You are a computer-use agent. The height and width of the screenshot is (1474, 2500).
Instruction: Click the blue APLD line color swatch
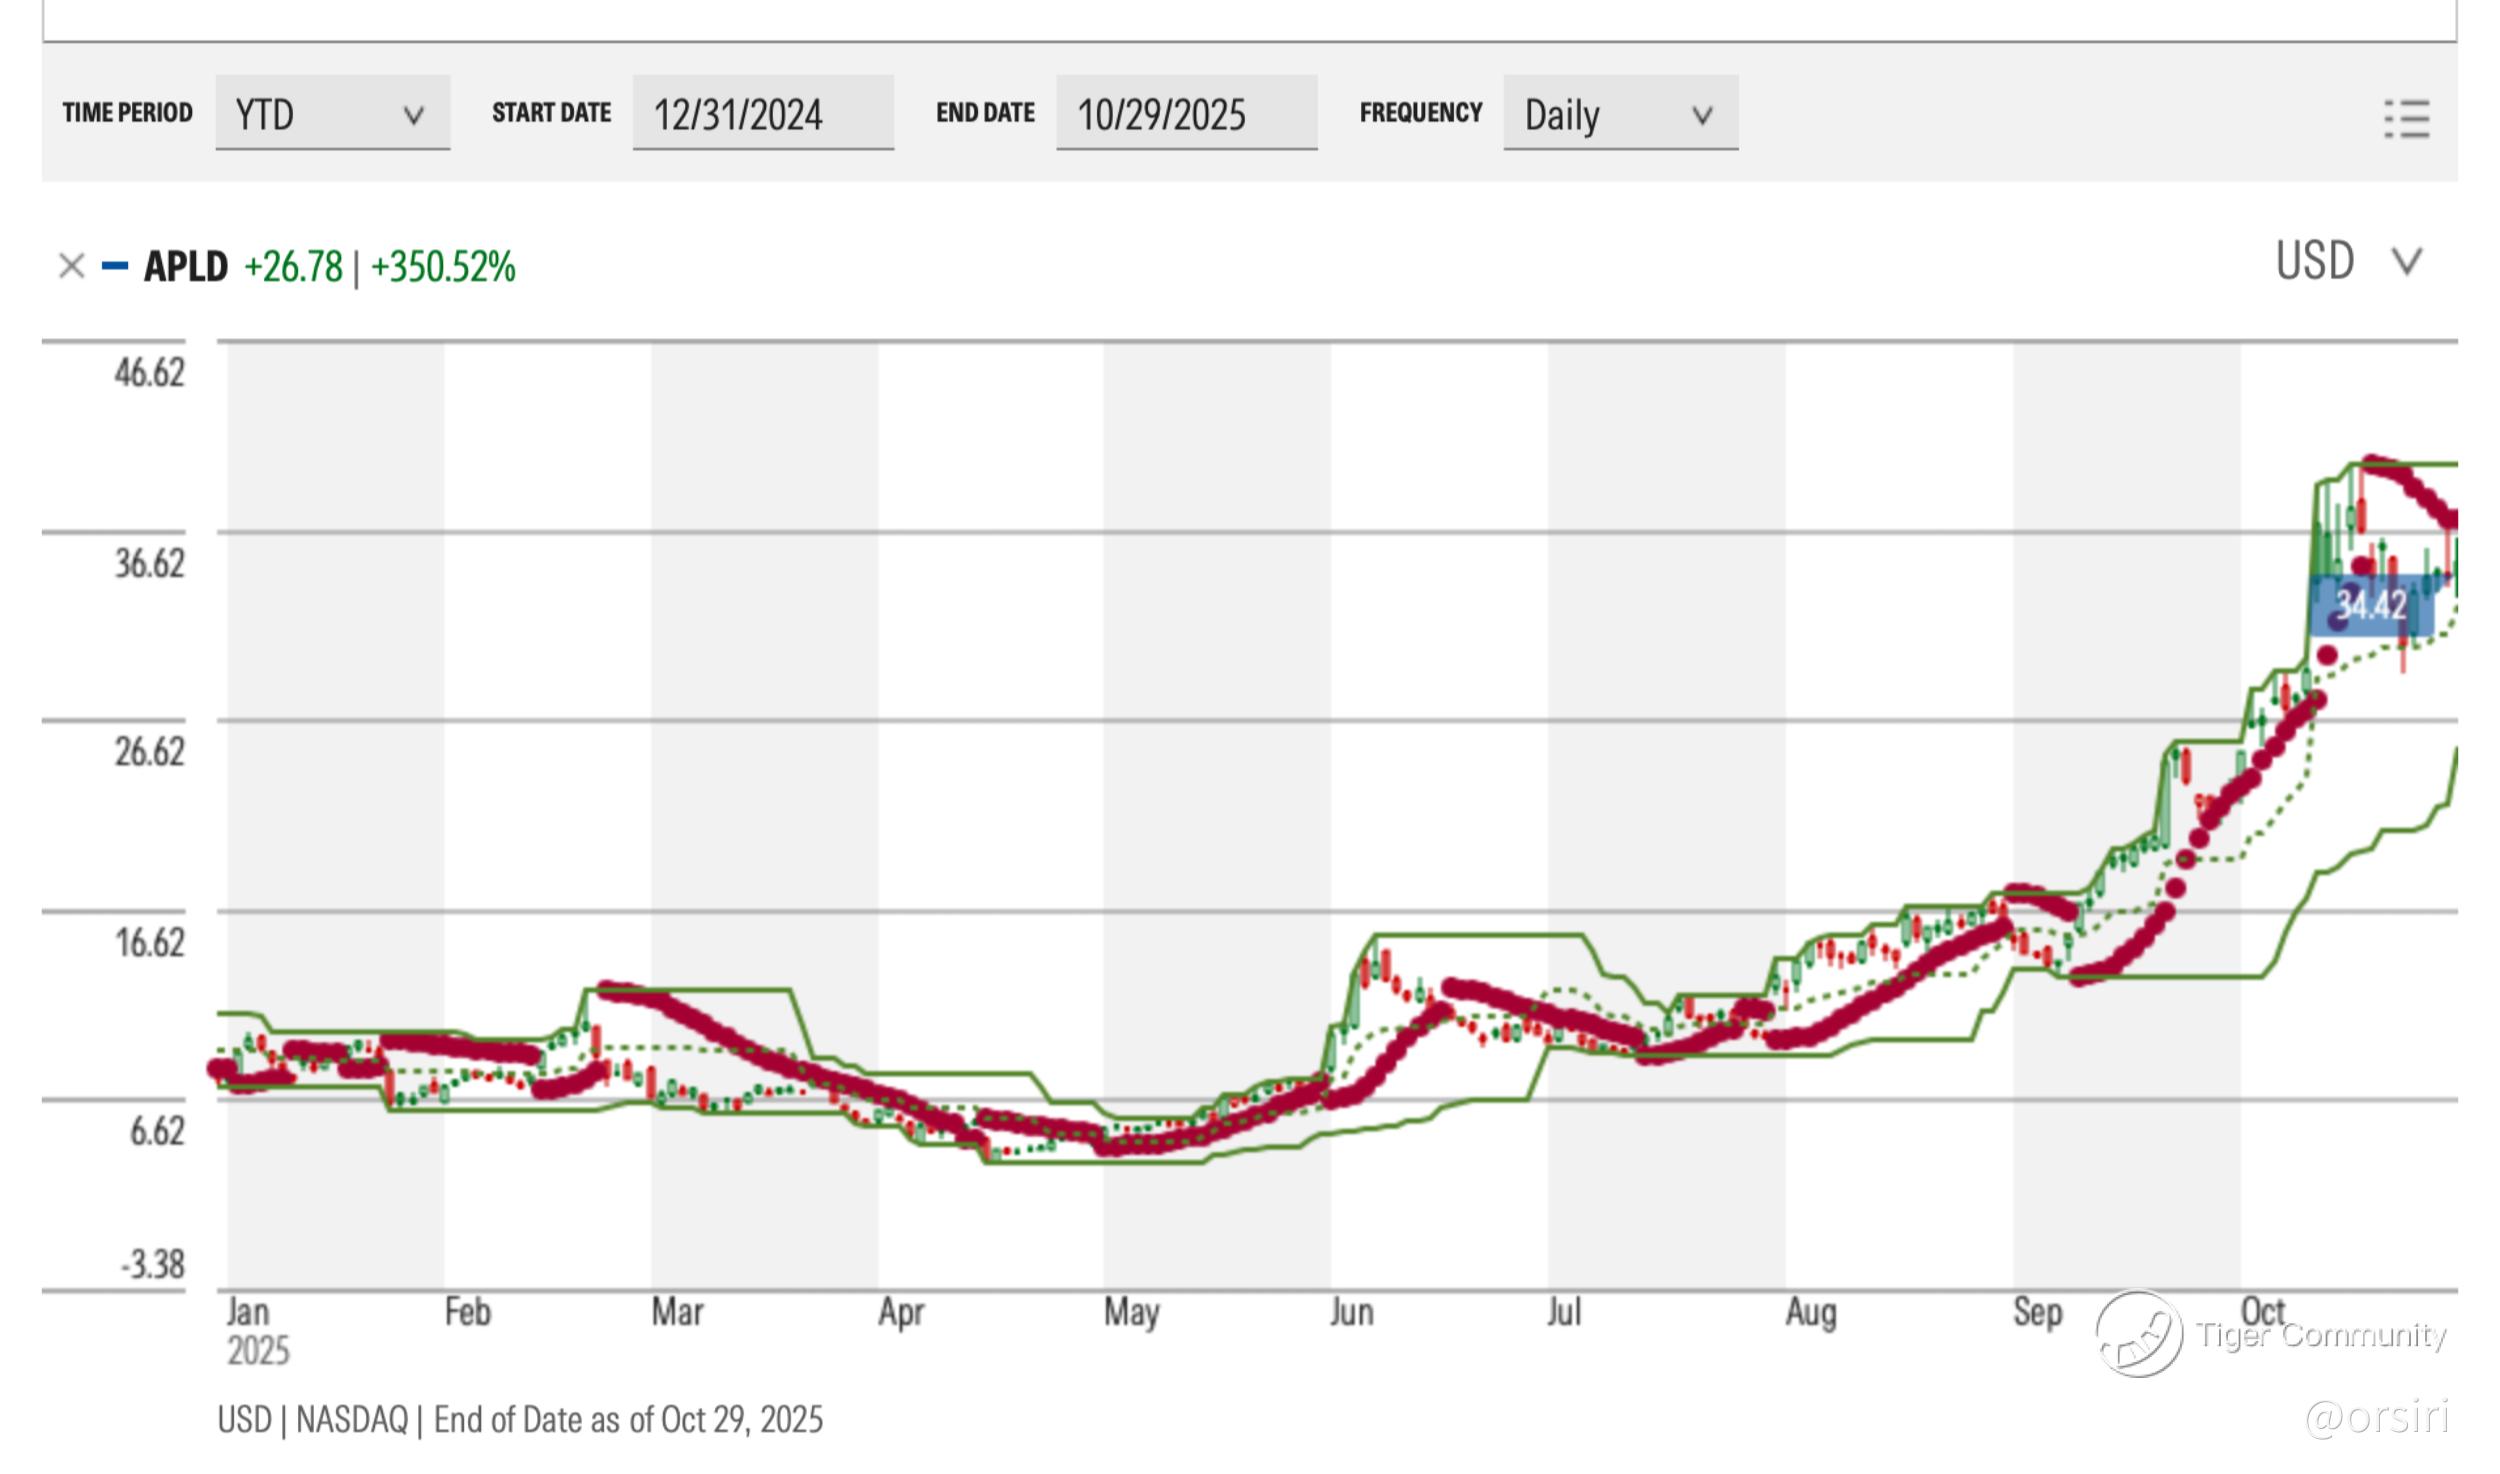(115, 266)
